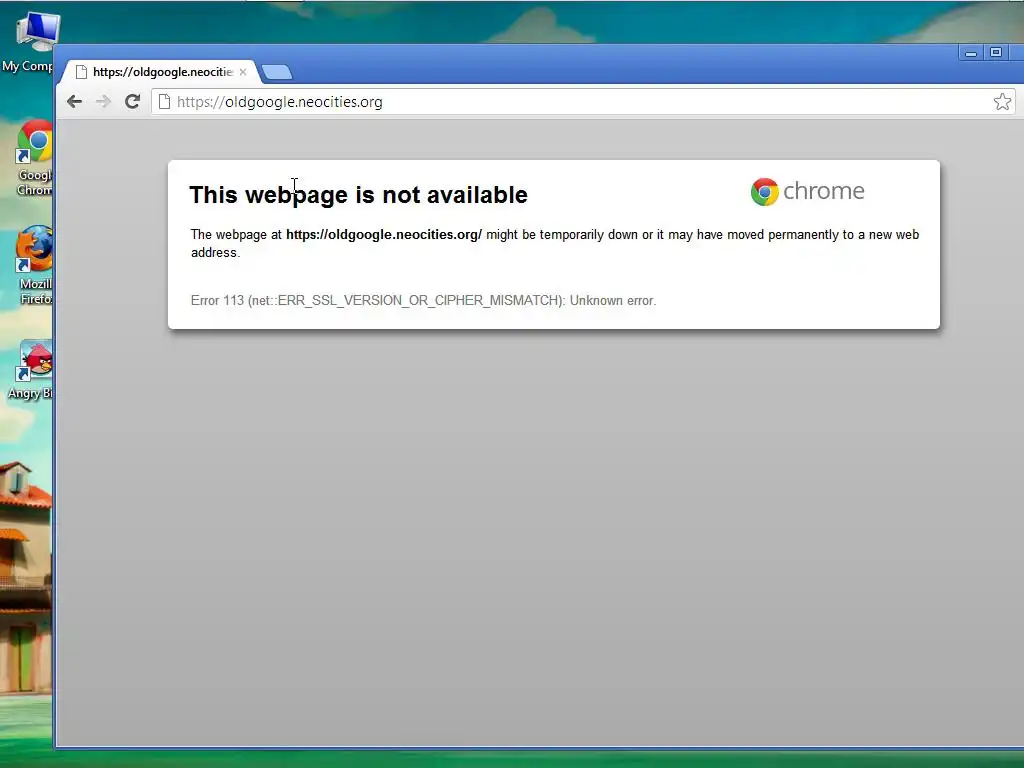The image size is (1024, 768).
Task: Click the 'This webpage is not available' heading
Action: [x=359, y=195]
